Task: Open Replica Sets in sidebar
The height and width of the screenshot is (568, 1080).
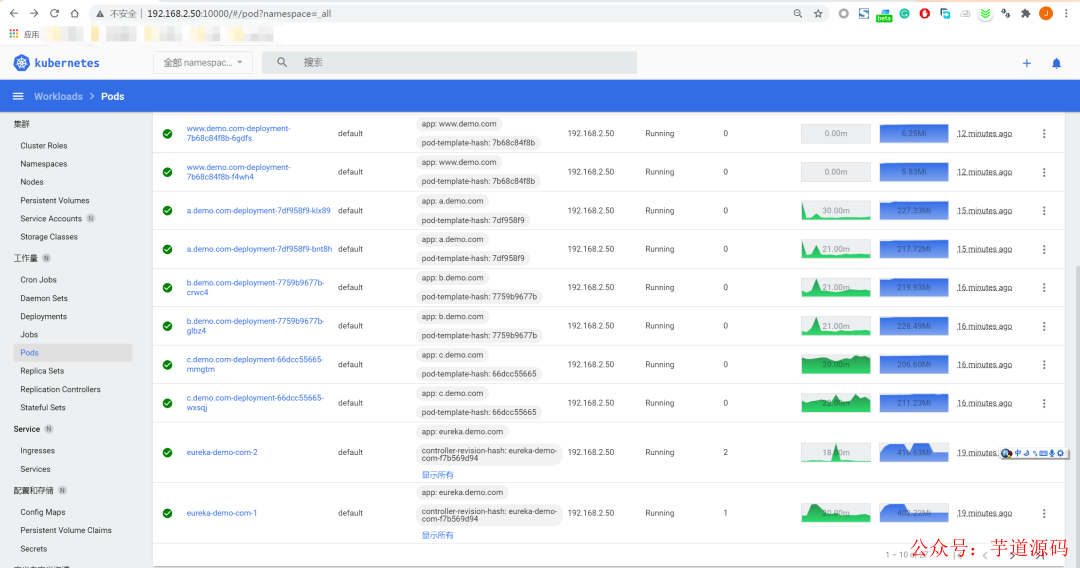Action: point(42,371)
